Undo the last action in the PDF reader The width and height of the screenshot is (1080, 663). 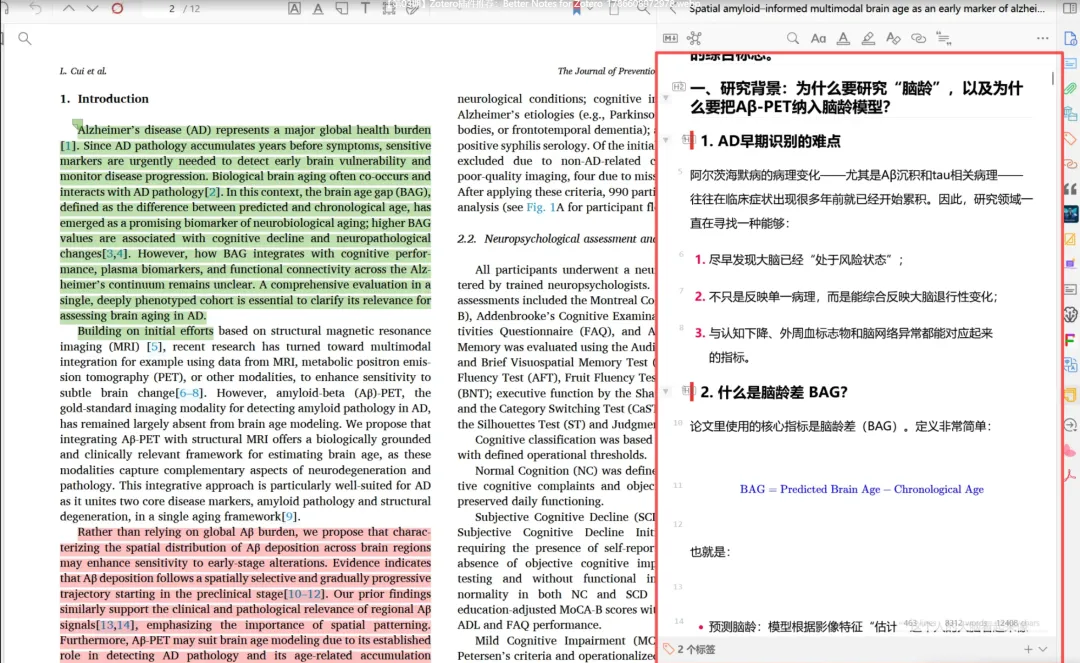tap(35, 9)
